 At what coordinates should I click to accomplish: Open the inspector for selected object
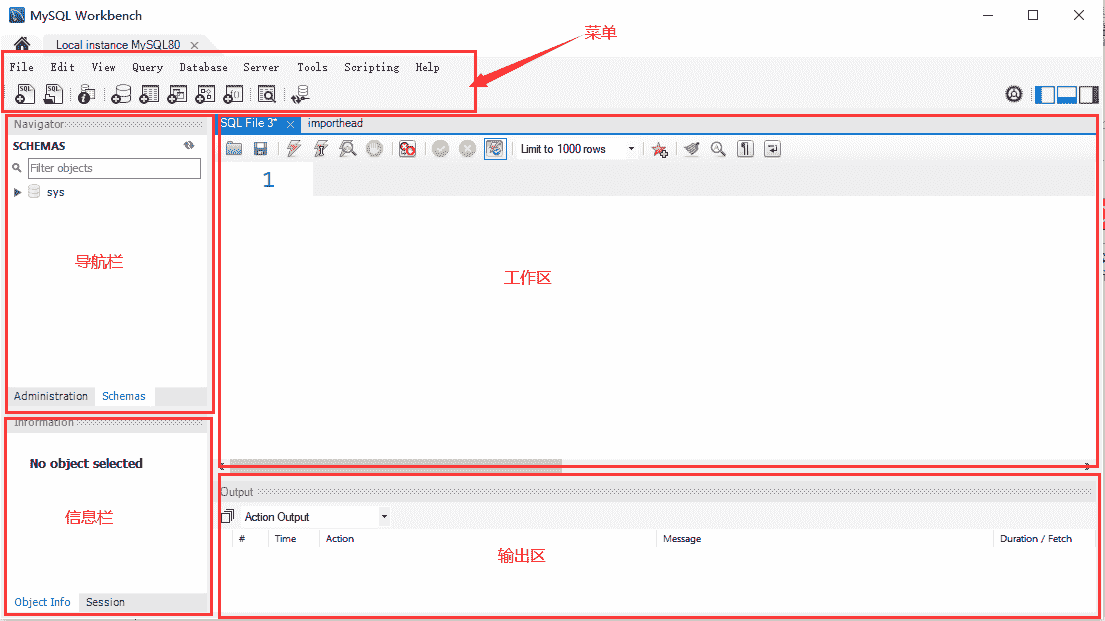86,94
